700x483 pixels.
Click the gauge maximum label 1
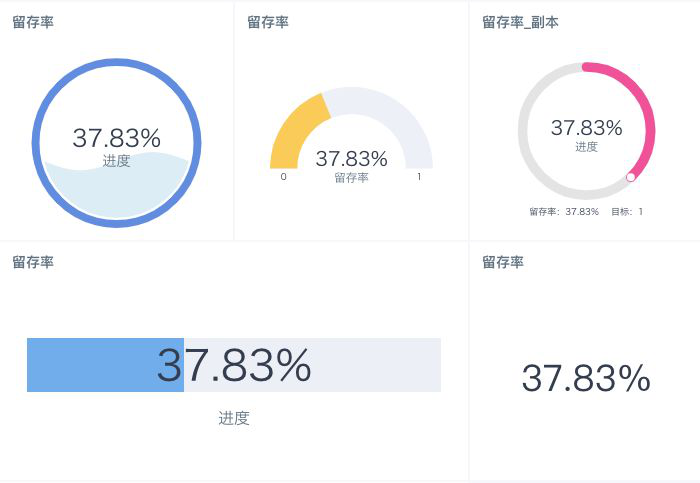point(418,177)
